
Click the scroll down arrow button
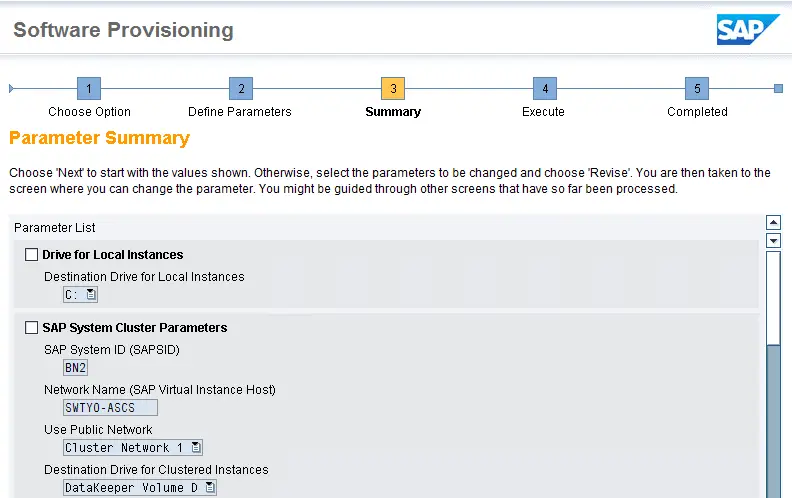[773, 240]
